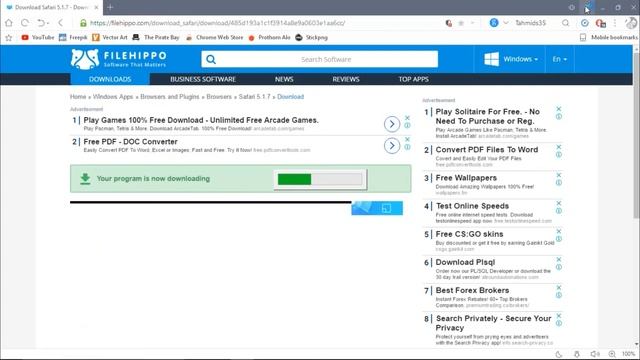Image resolution: width=640 pixels, height=360 pixels.
Task: Click the FileHippo logo
Action: point(118,59)
